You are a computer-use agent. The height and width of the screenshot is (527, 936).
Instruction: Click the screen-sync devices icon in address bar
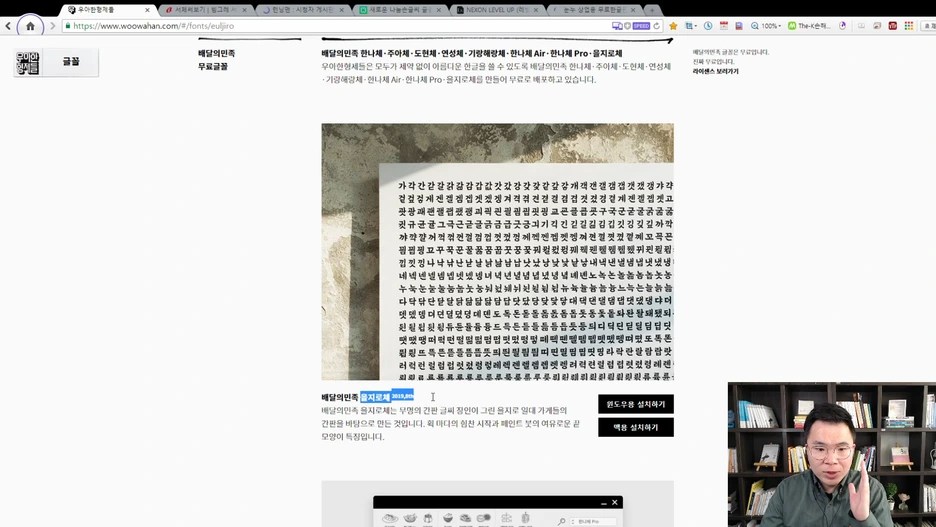tap(617, 26)
